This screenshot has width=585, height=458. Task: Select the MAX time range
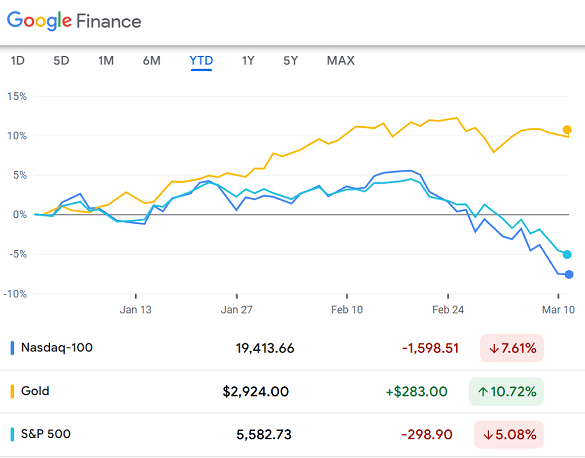point(341,60)
